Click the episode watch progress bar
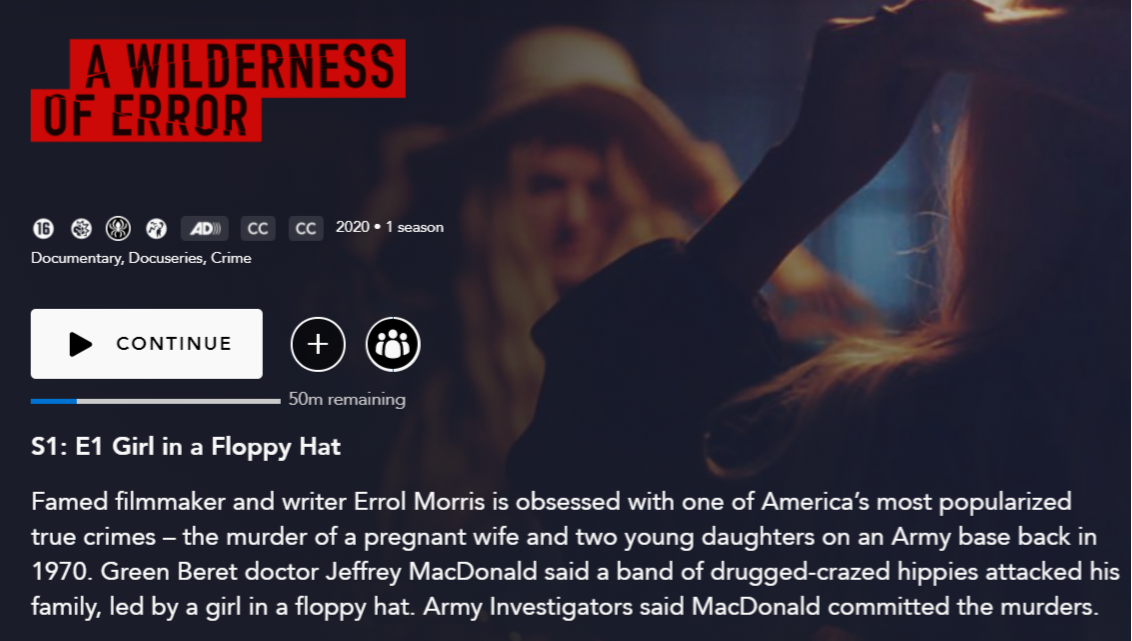1132x641 pixels. click(155, 401)
